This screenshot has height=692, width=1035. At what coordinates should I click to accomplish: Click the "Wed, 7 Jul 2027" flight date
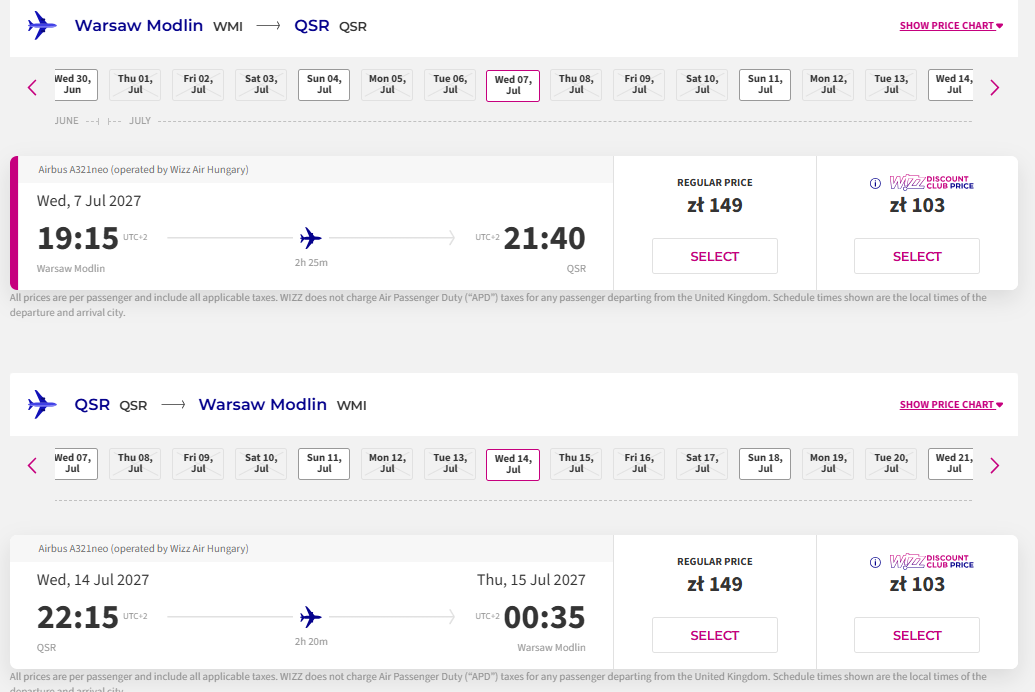pyautogui.click(x=89, y=201)
